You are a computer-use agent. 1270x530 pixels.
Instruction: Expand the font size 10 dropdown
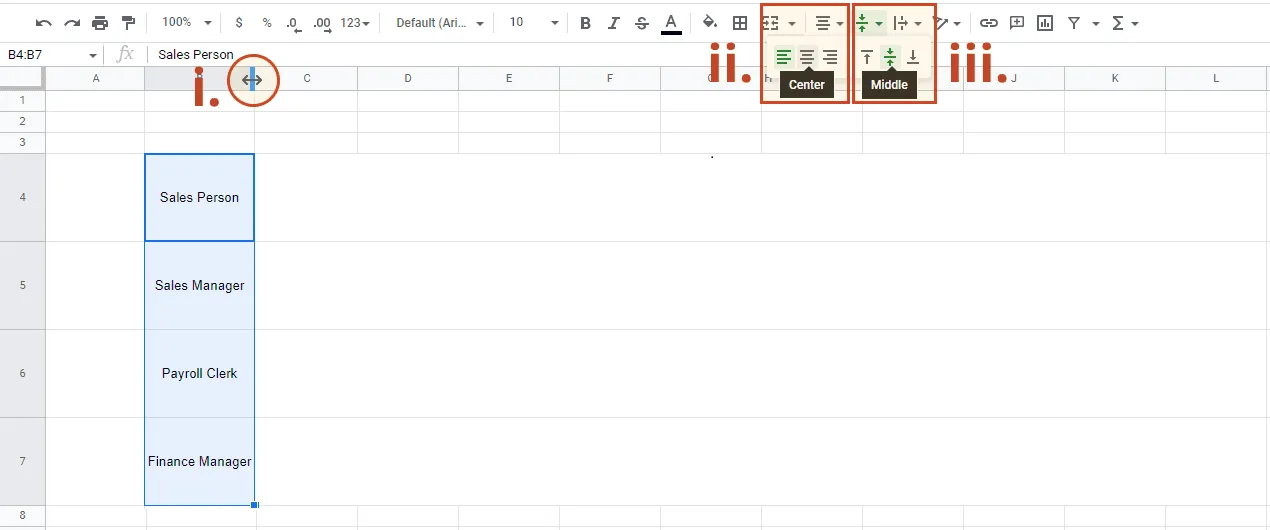coord(534,22)
